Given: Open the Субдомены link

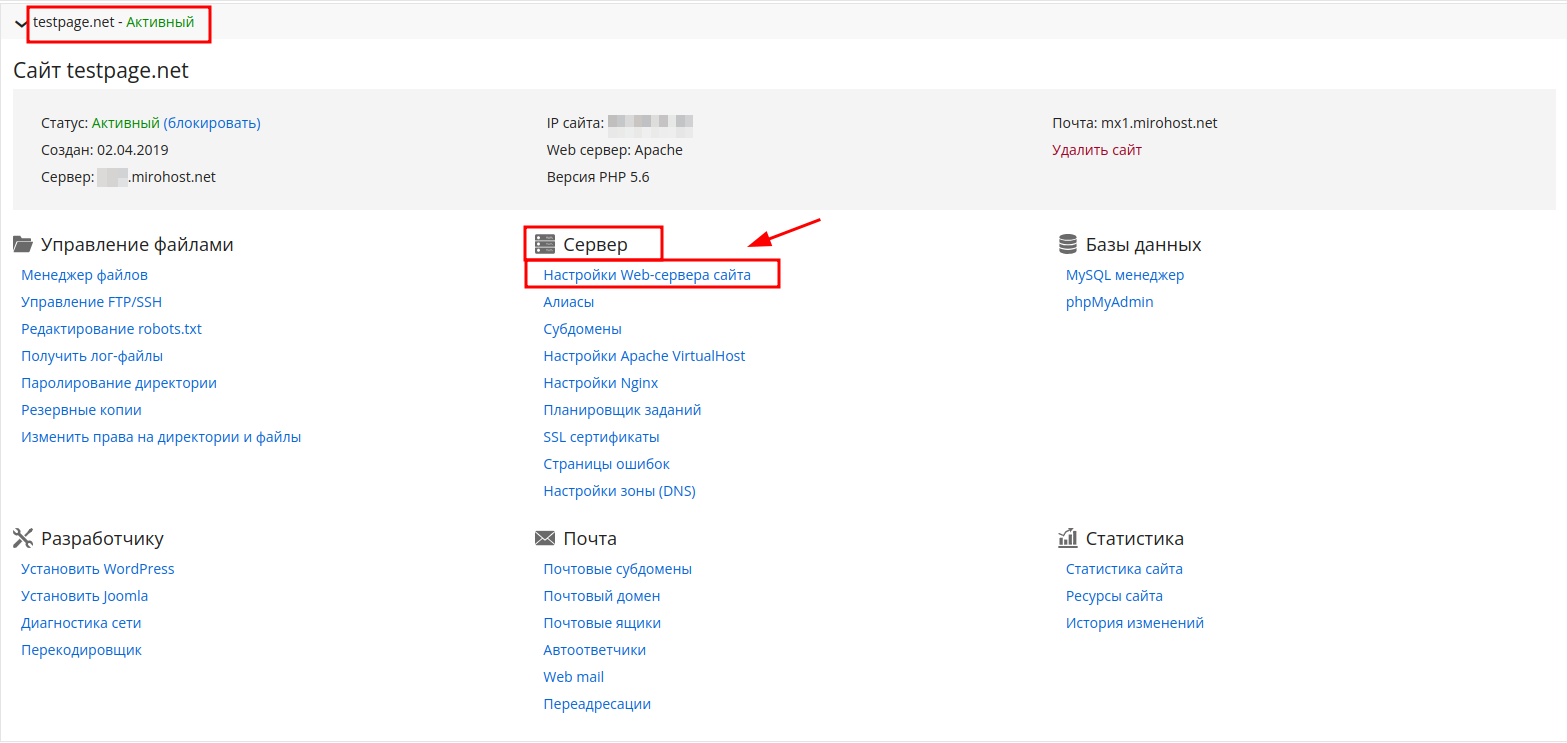Looking at the screenshot, I should [583, 329].
